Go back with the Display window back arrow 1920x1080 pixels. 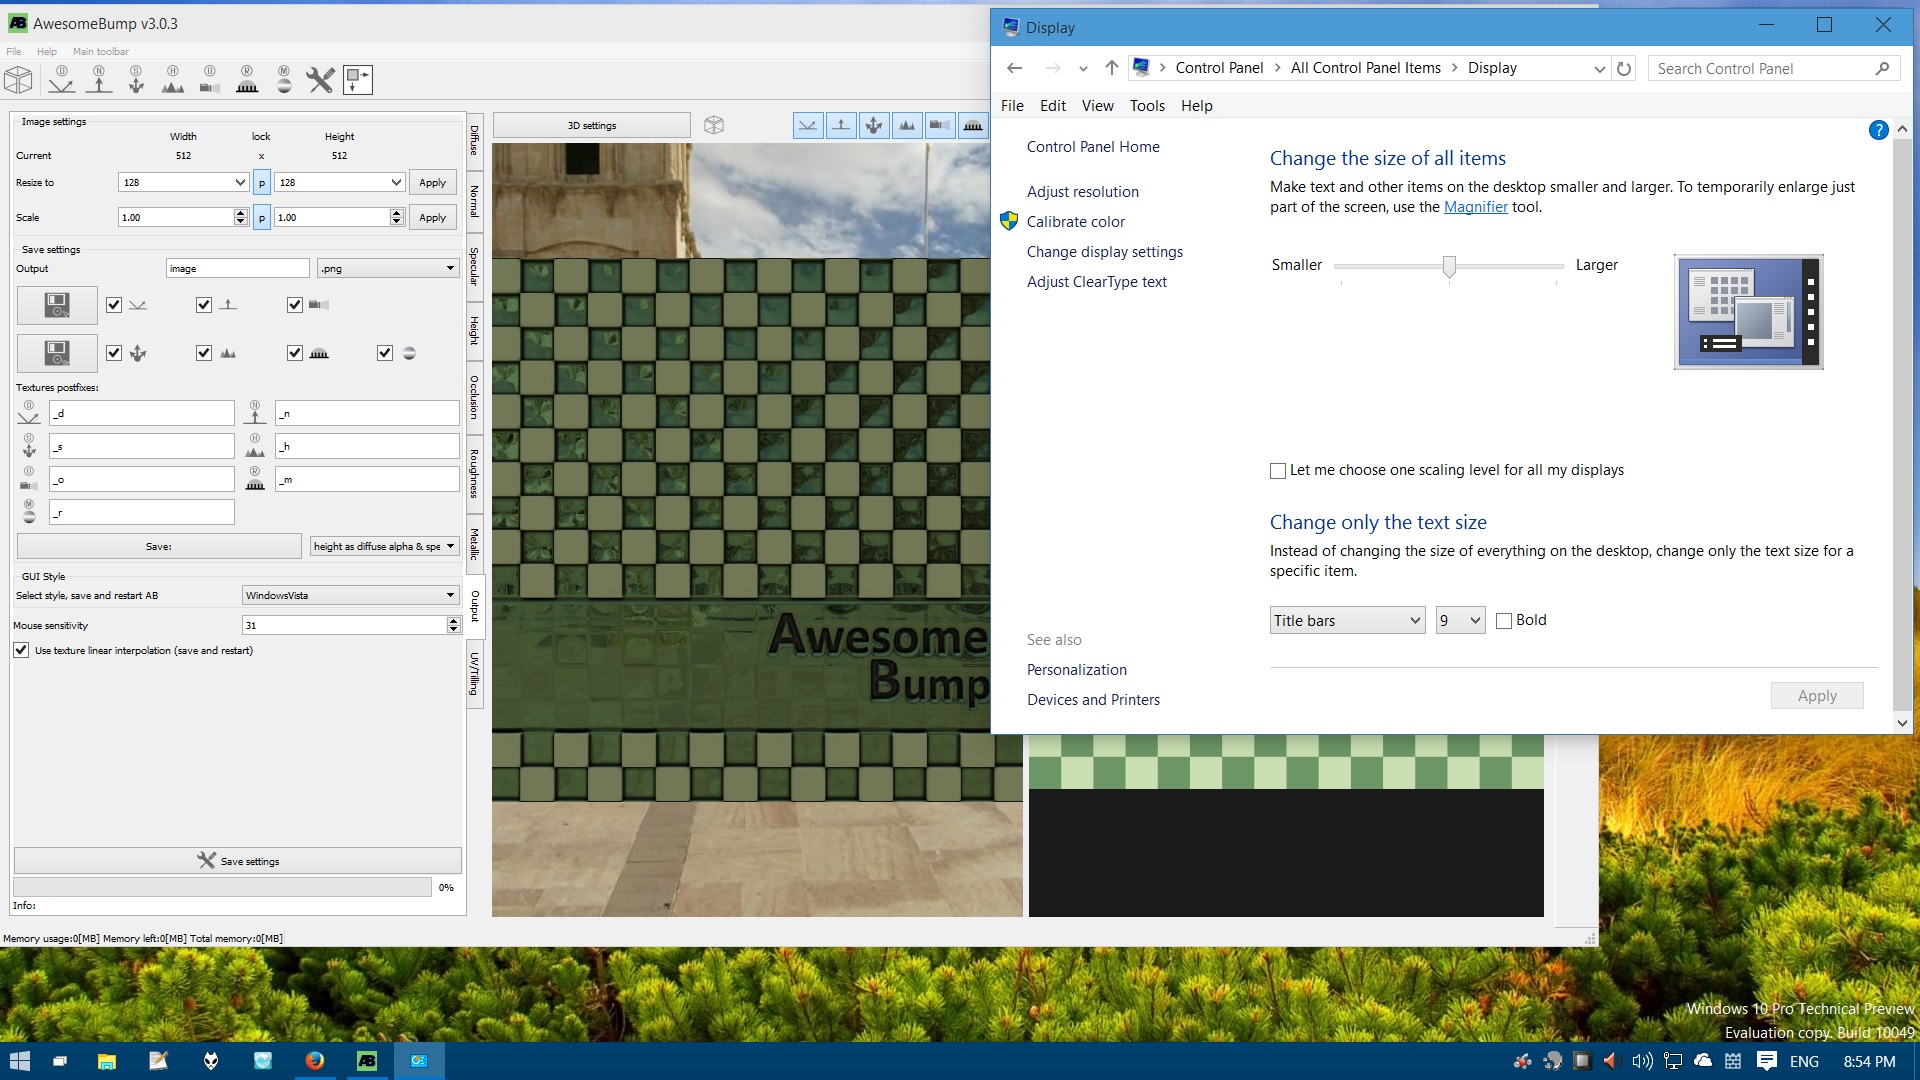1014,68
